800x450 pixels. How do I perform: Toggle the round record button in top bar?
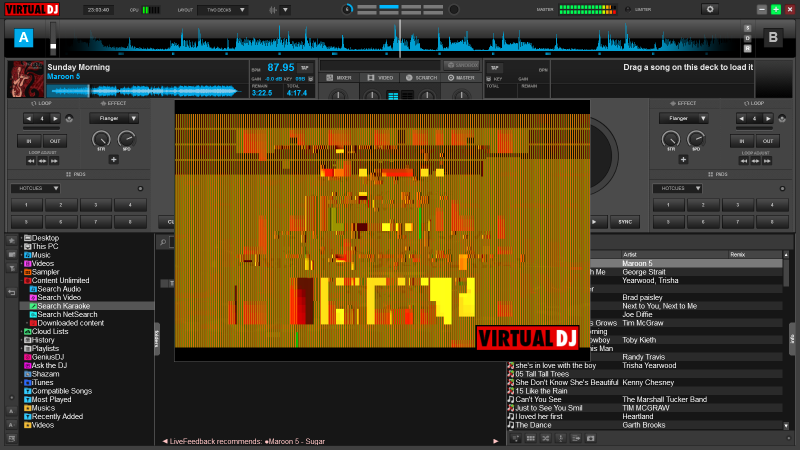[x=454, y=9]
